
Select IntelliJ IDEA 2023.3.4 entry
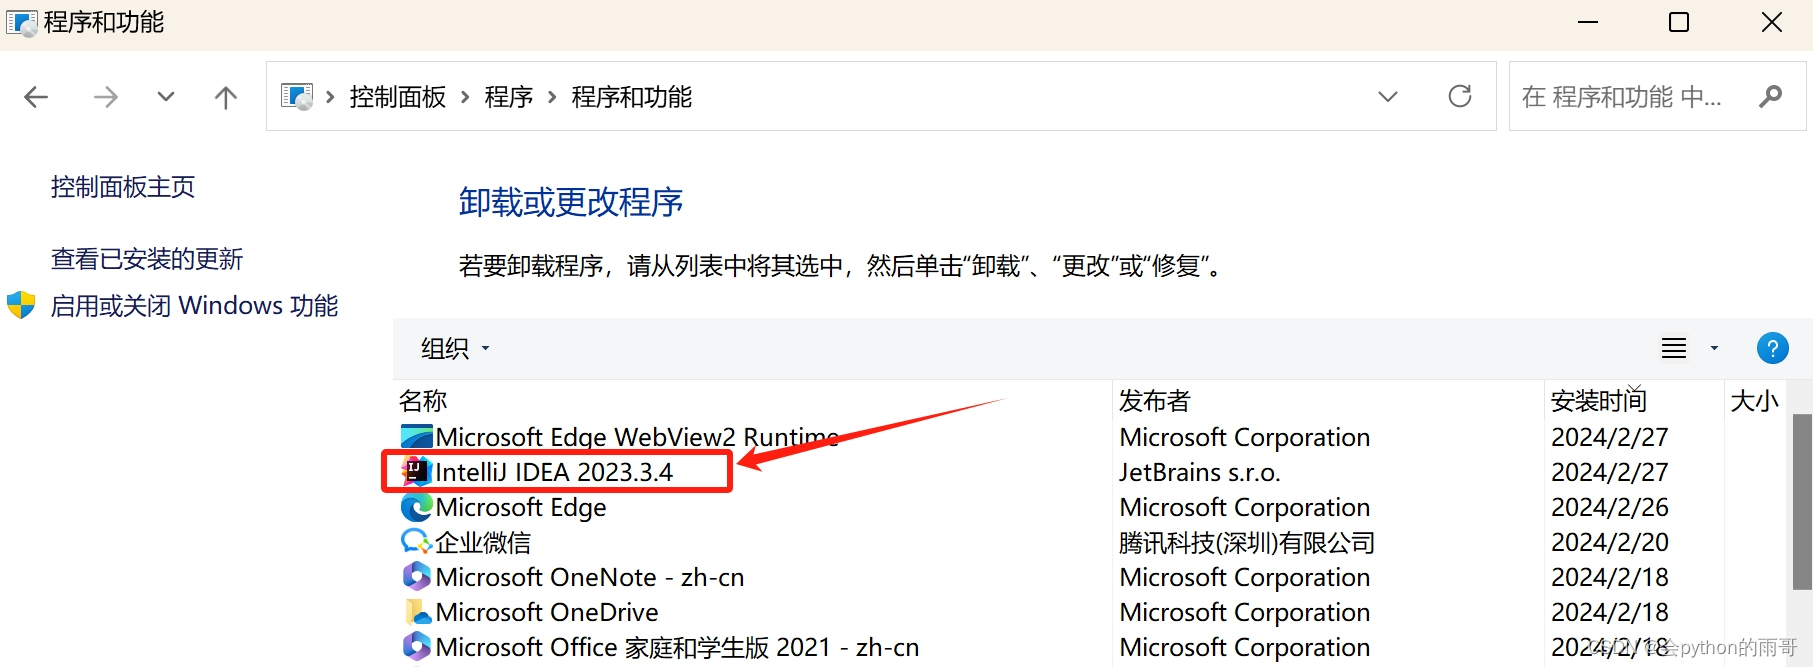(x=554, y=472)
